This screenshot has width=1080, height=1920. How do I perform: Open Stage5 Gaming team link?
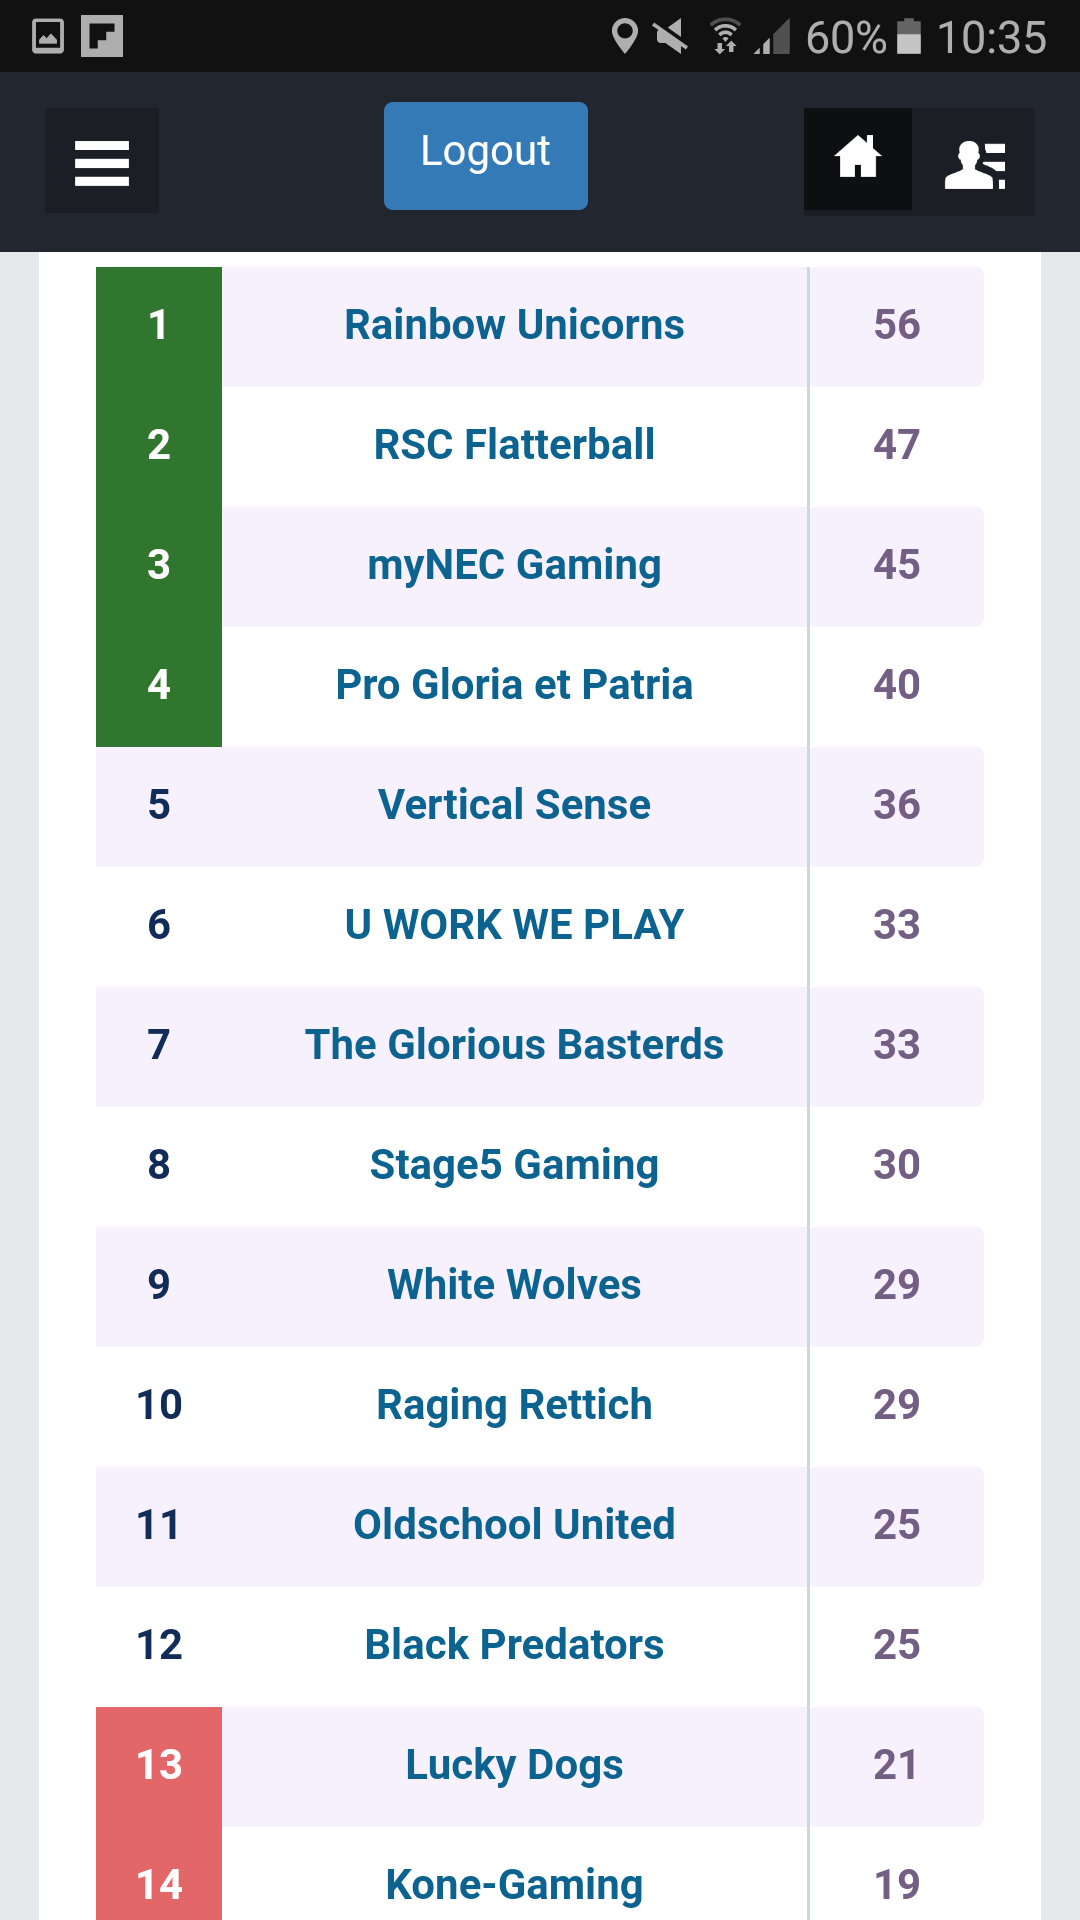[x=514, y=1166]
